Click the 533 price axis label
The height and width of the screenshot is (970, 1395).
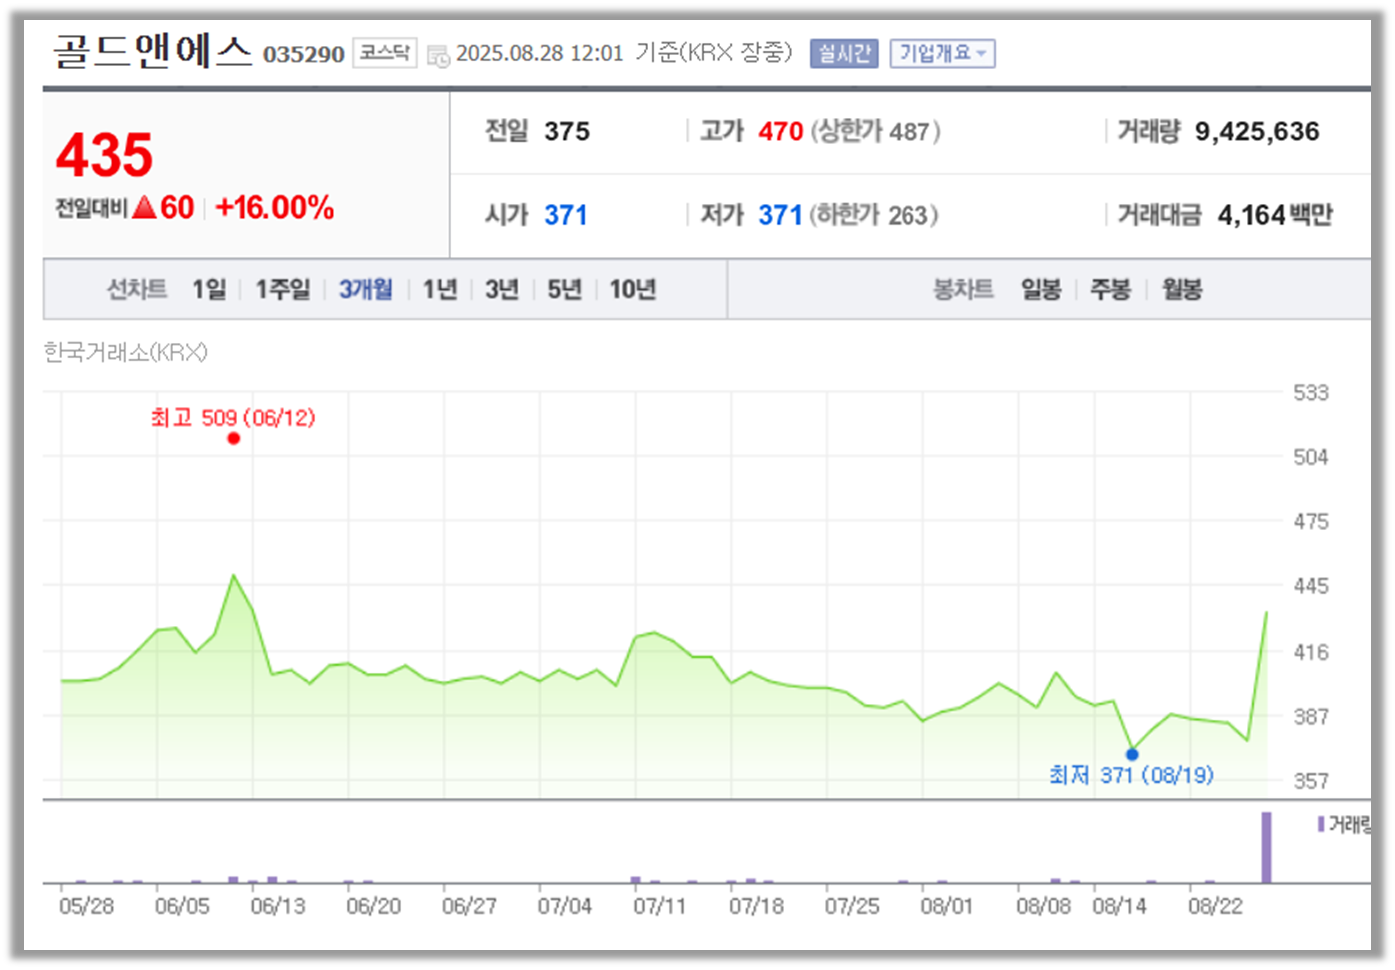[1310, 393]
